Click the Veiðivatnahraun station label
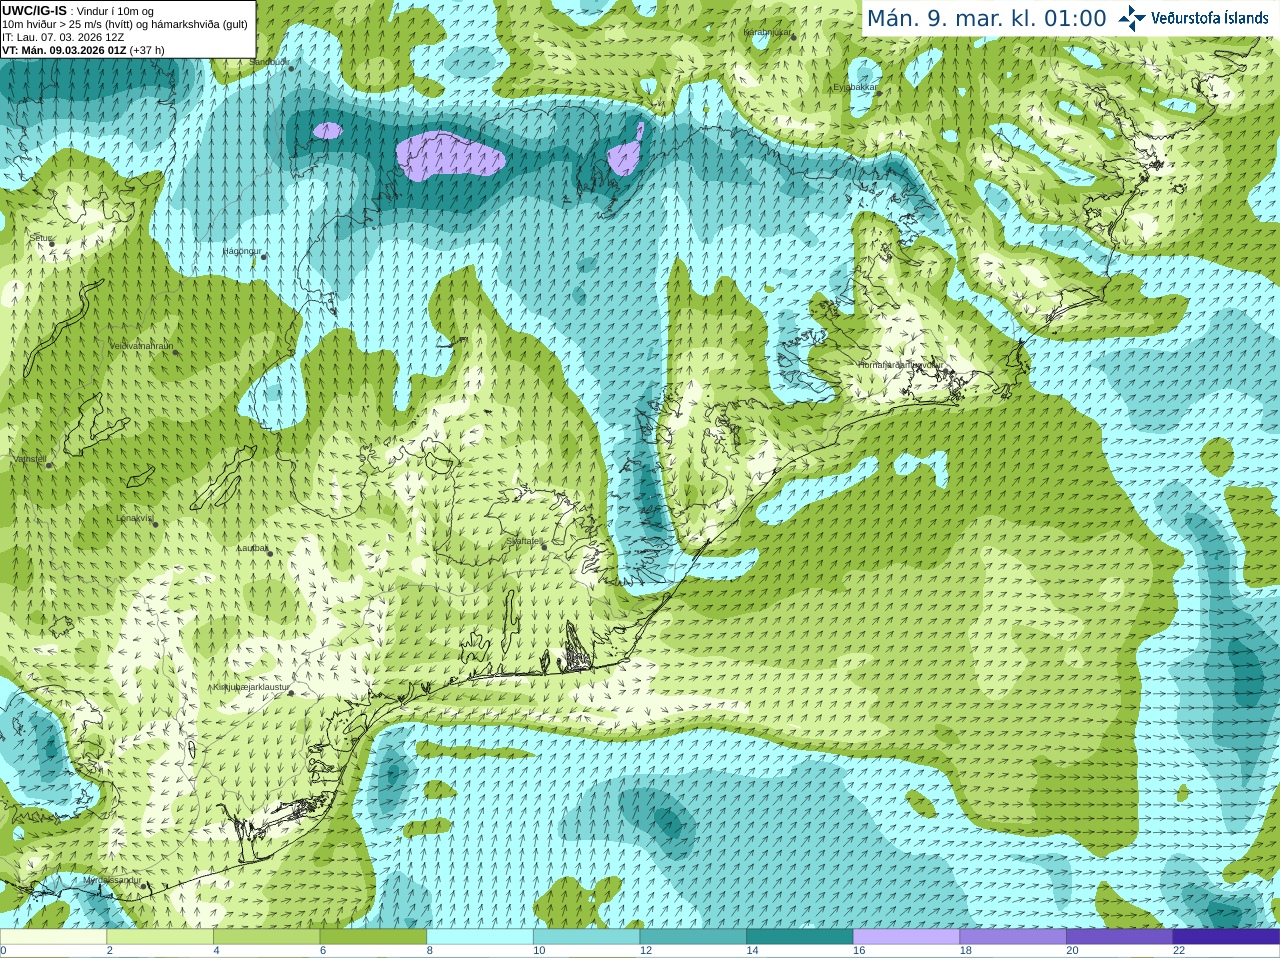1280x958 pixels. (141, 346)
